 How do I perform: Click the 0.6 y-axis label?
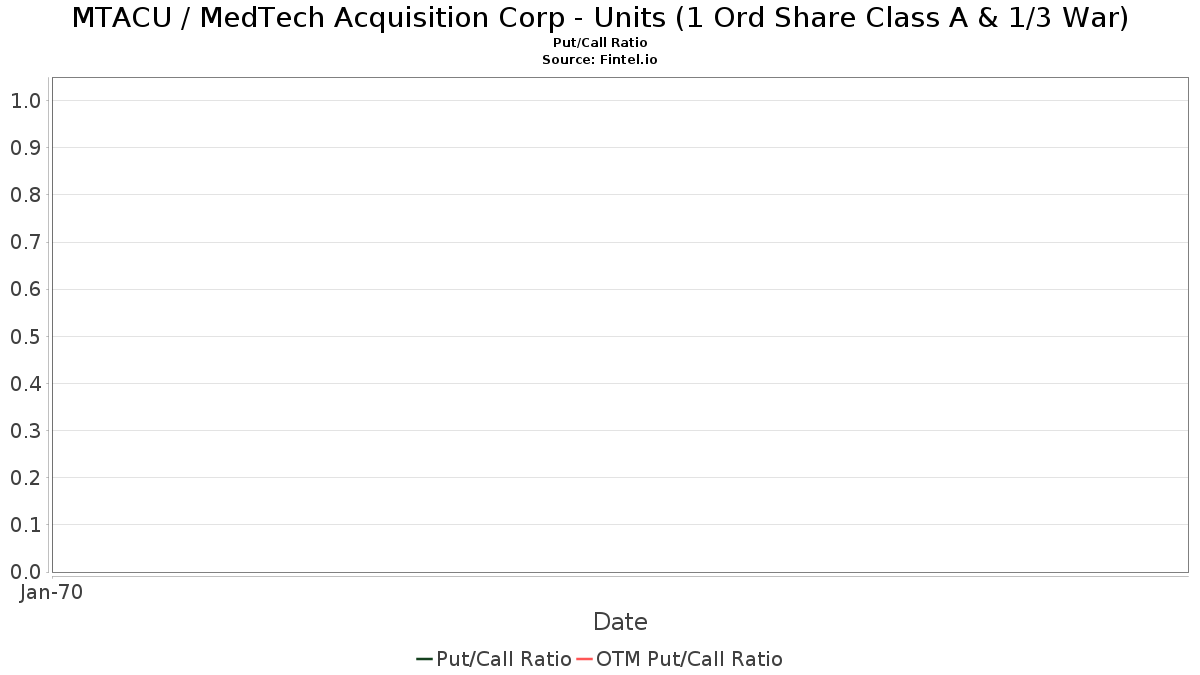pos(25,289)
